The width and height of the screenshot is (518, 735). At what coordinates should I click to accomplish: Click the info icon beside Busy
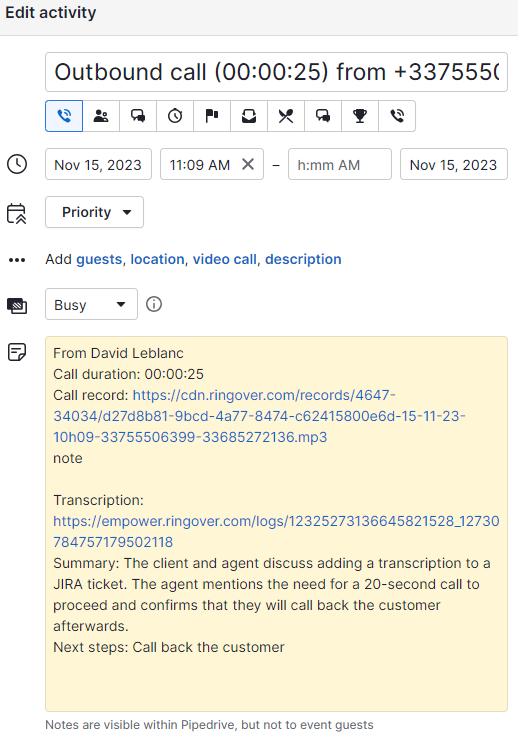click(x=154, y=304)
